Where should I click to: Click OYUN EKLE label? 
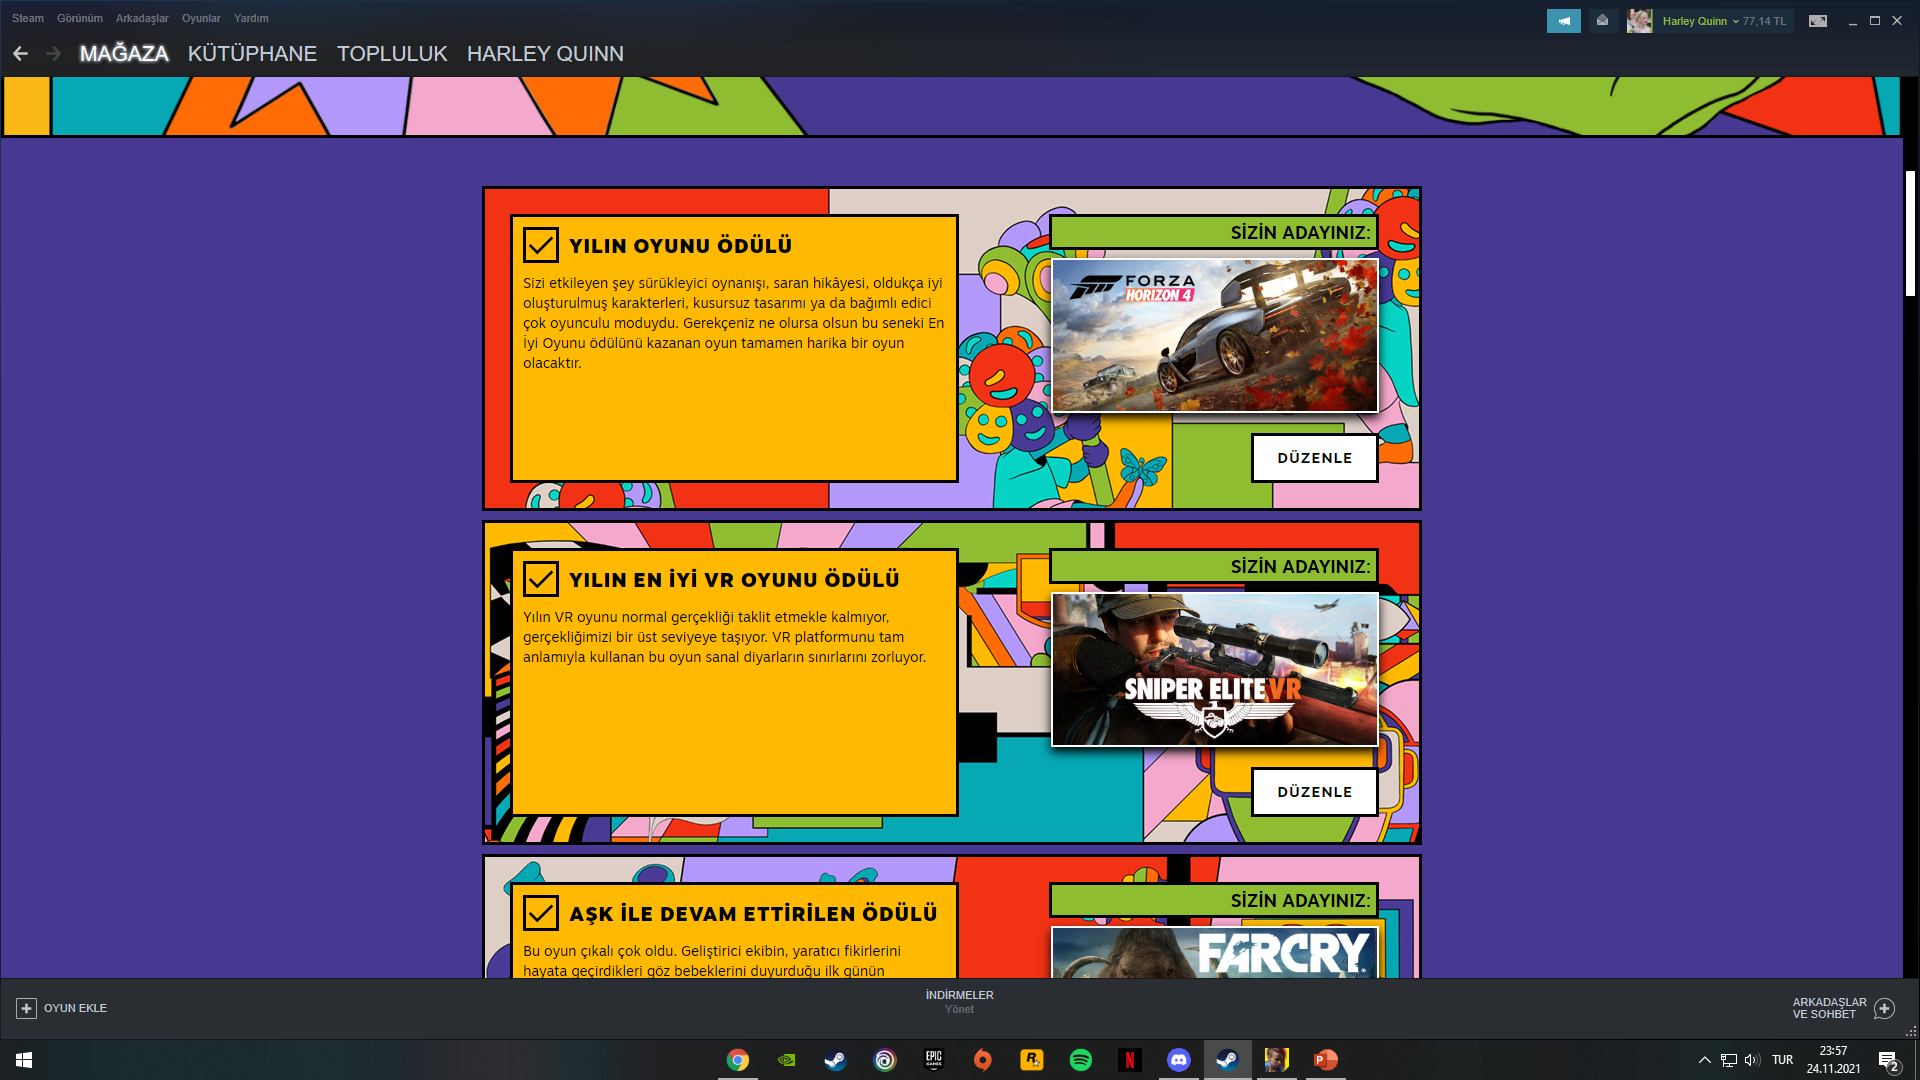click(75, 1008)
